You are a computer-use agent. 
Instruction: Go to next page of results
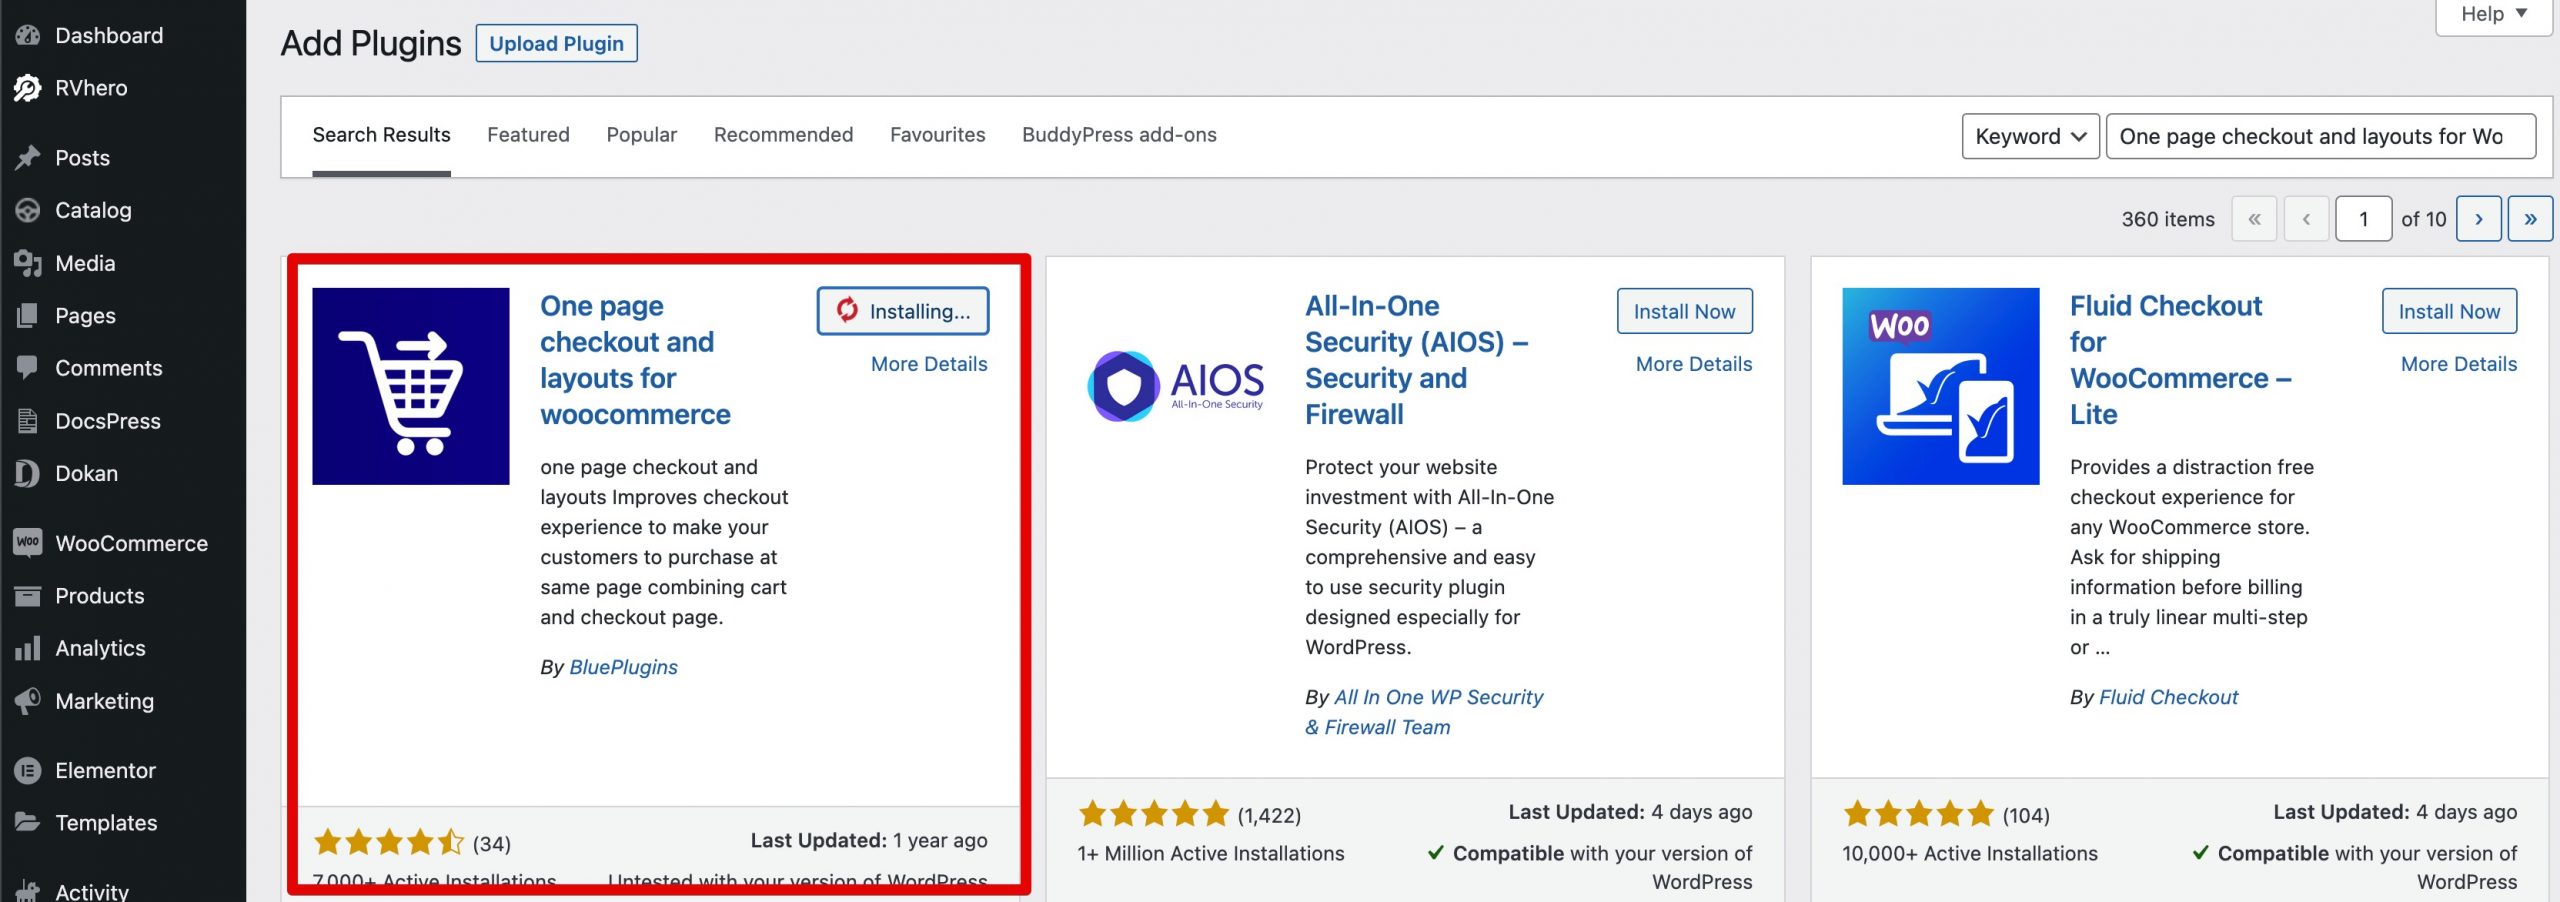[2479, 219]
